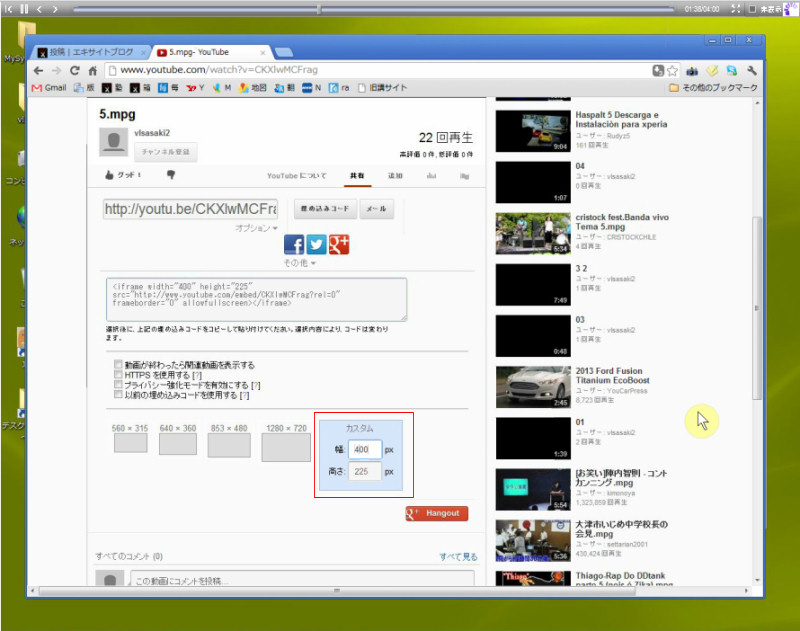Click the flag report icon
The image size is (800, 631).
[x=464, y=176]
